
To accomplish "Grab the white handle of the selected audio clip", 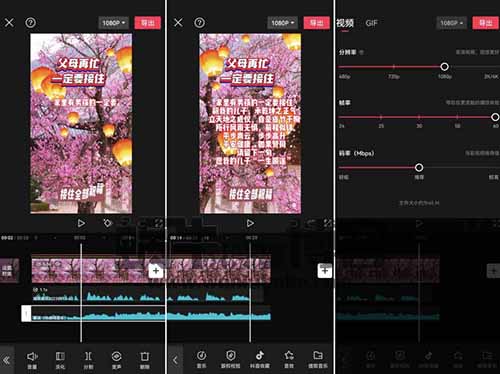I will pyautogui.click(x=26, y=313).
